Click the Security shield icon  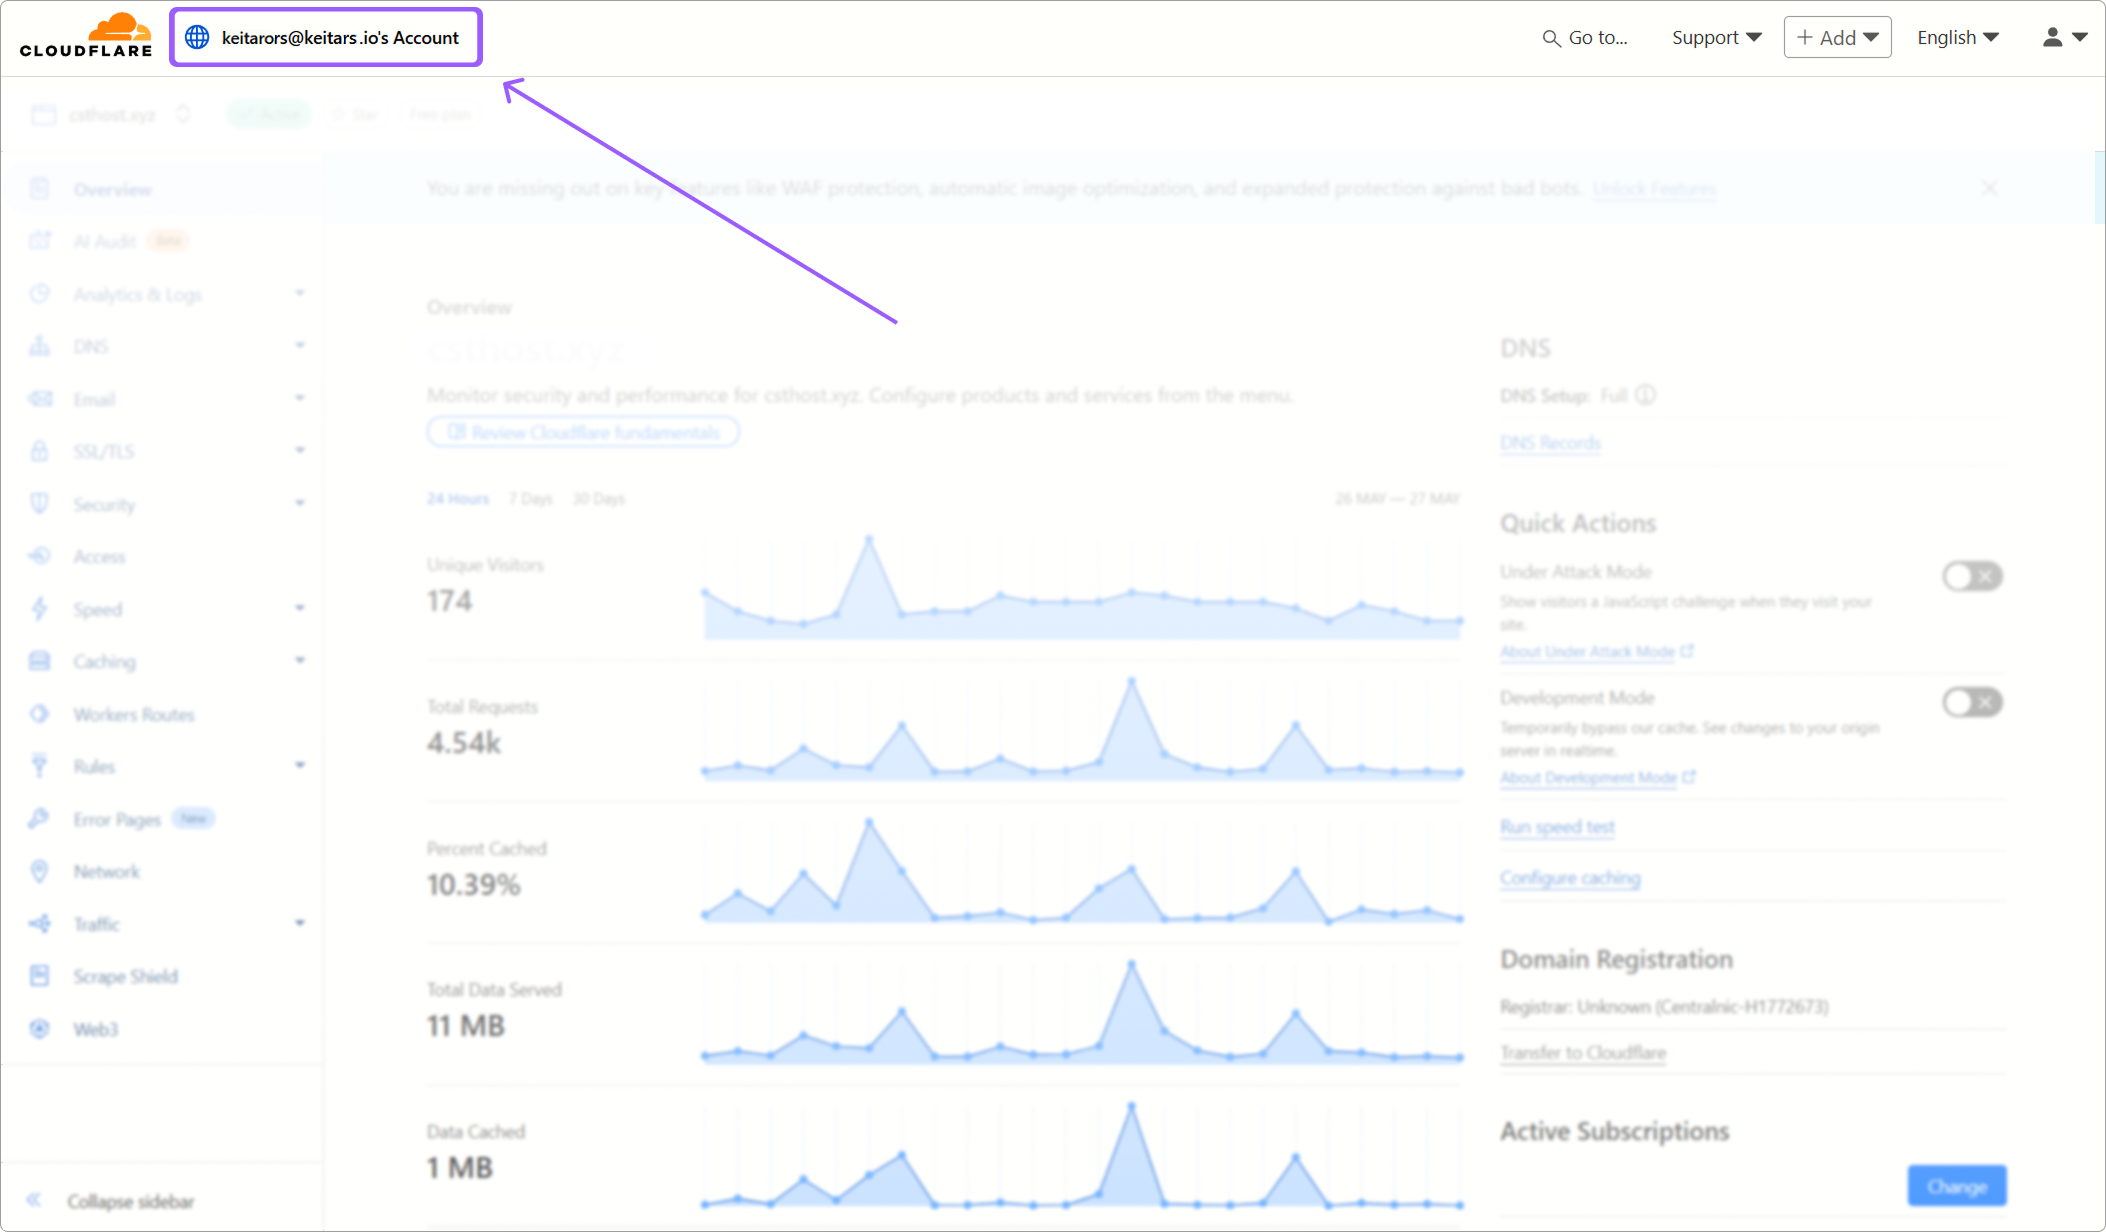tap(40, 504)
